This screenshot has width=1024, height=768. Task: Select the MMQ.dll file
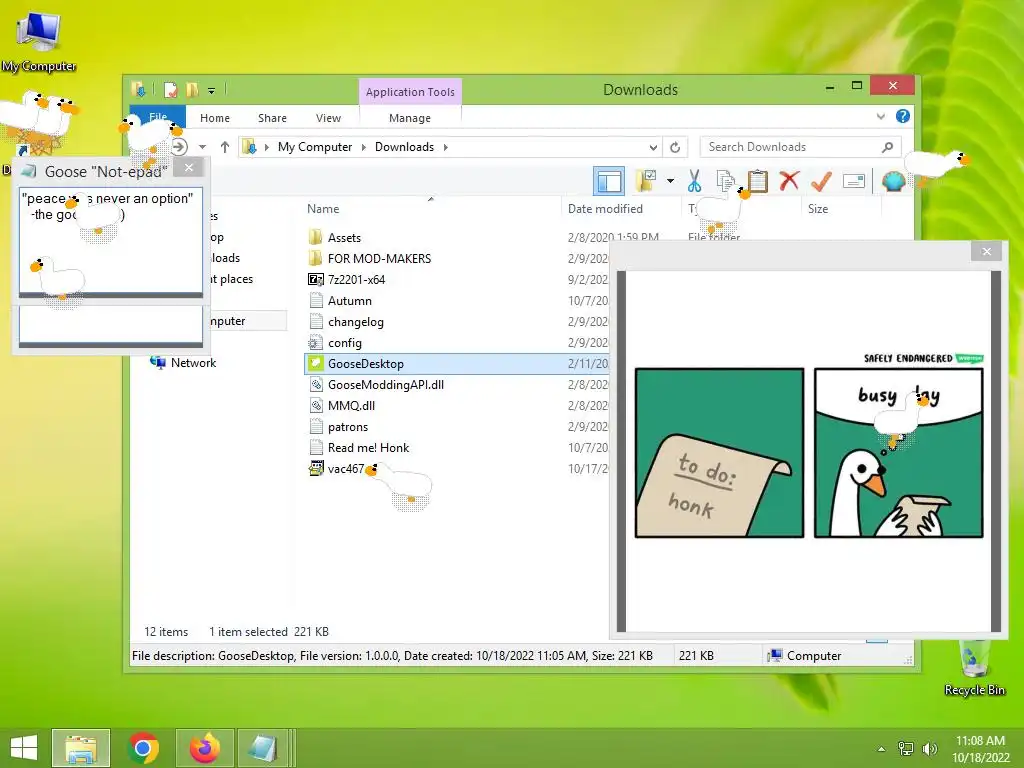coord(351,406)
